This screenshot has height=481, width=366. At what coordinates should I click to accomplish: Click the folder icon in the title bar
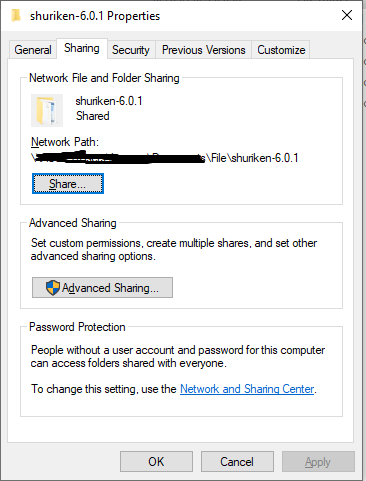[x=16, y=16]
